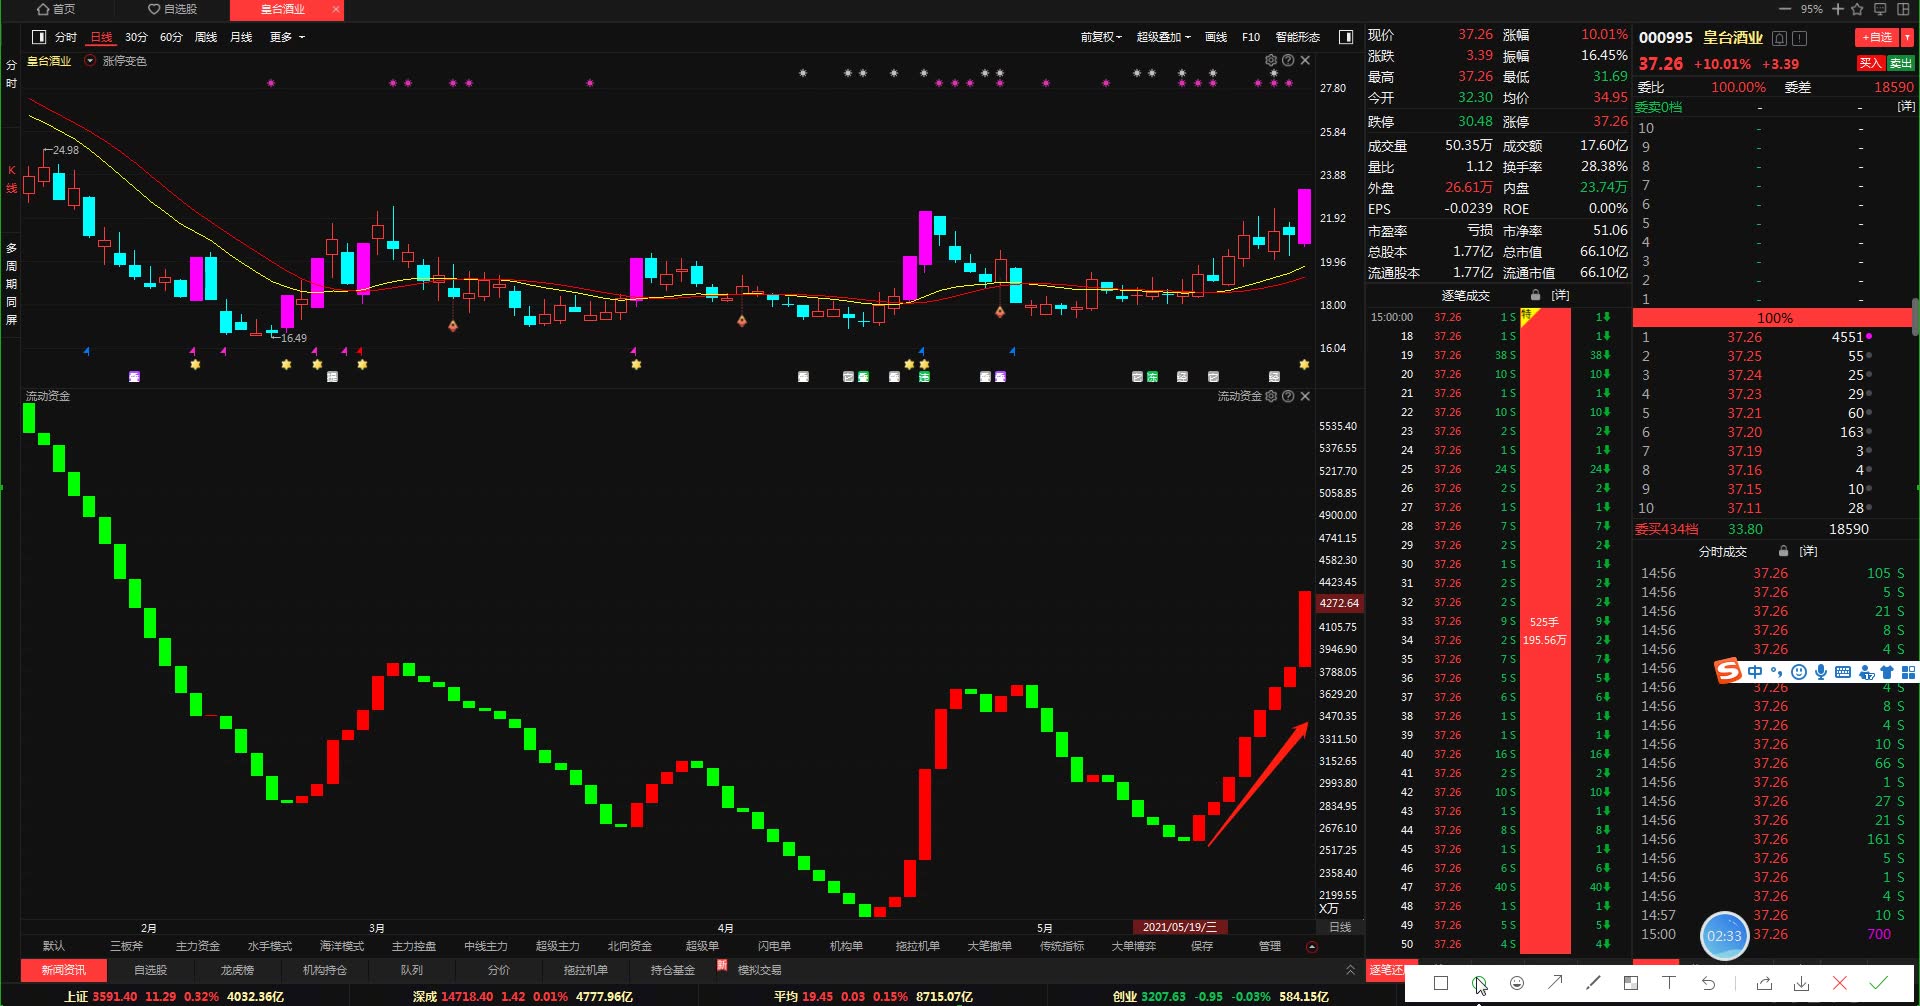Click the monitor display icon at top

[1880, 9]
